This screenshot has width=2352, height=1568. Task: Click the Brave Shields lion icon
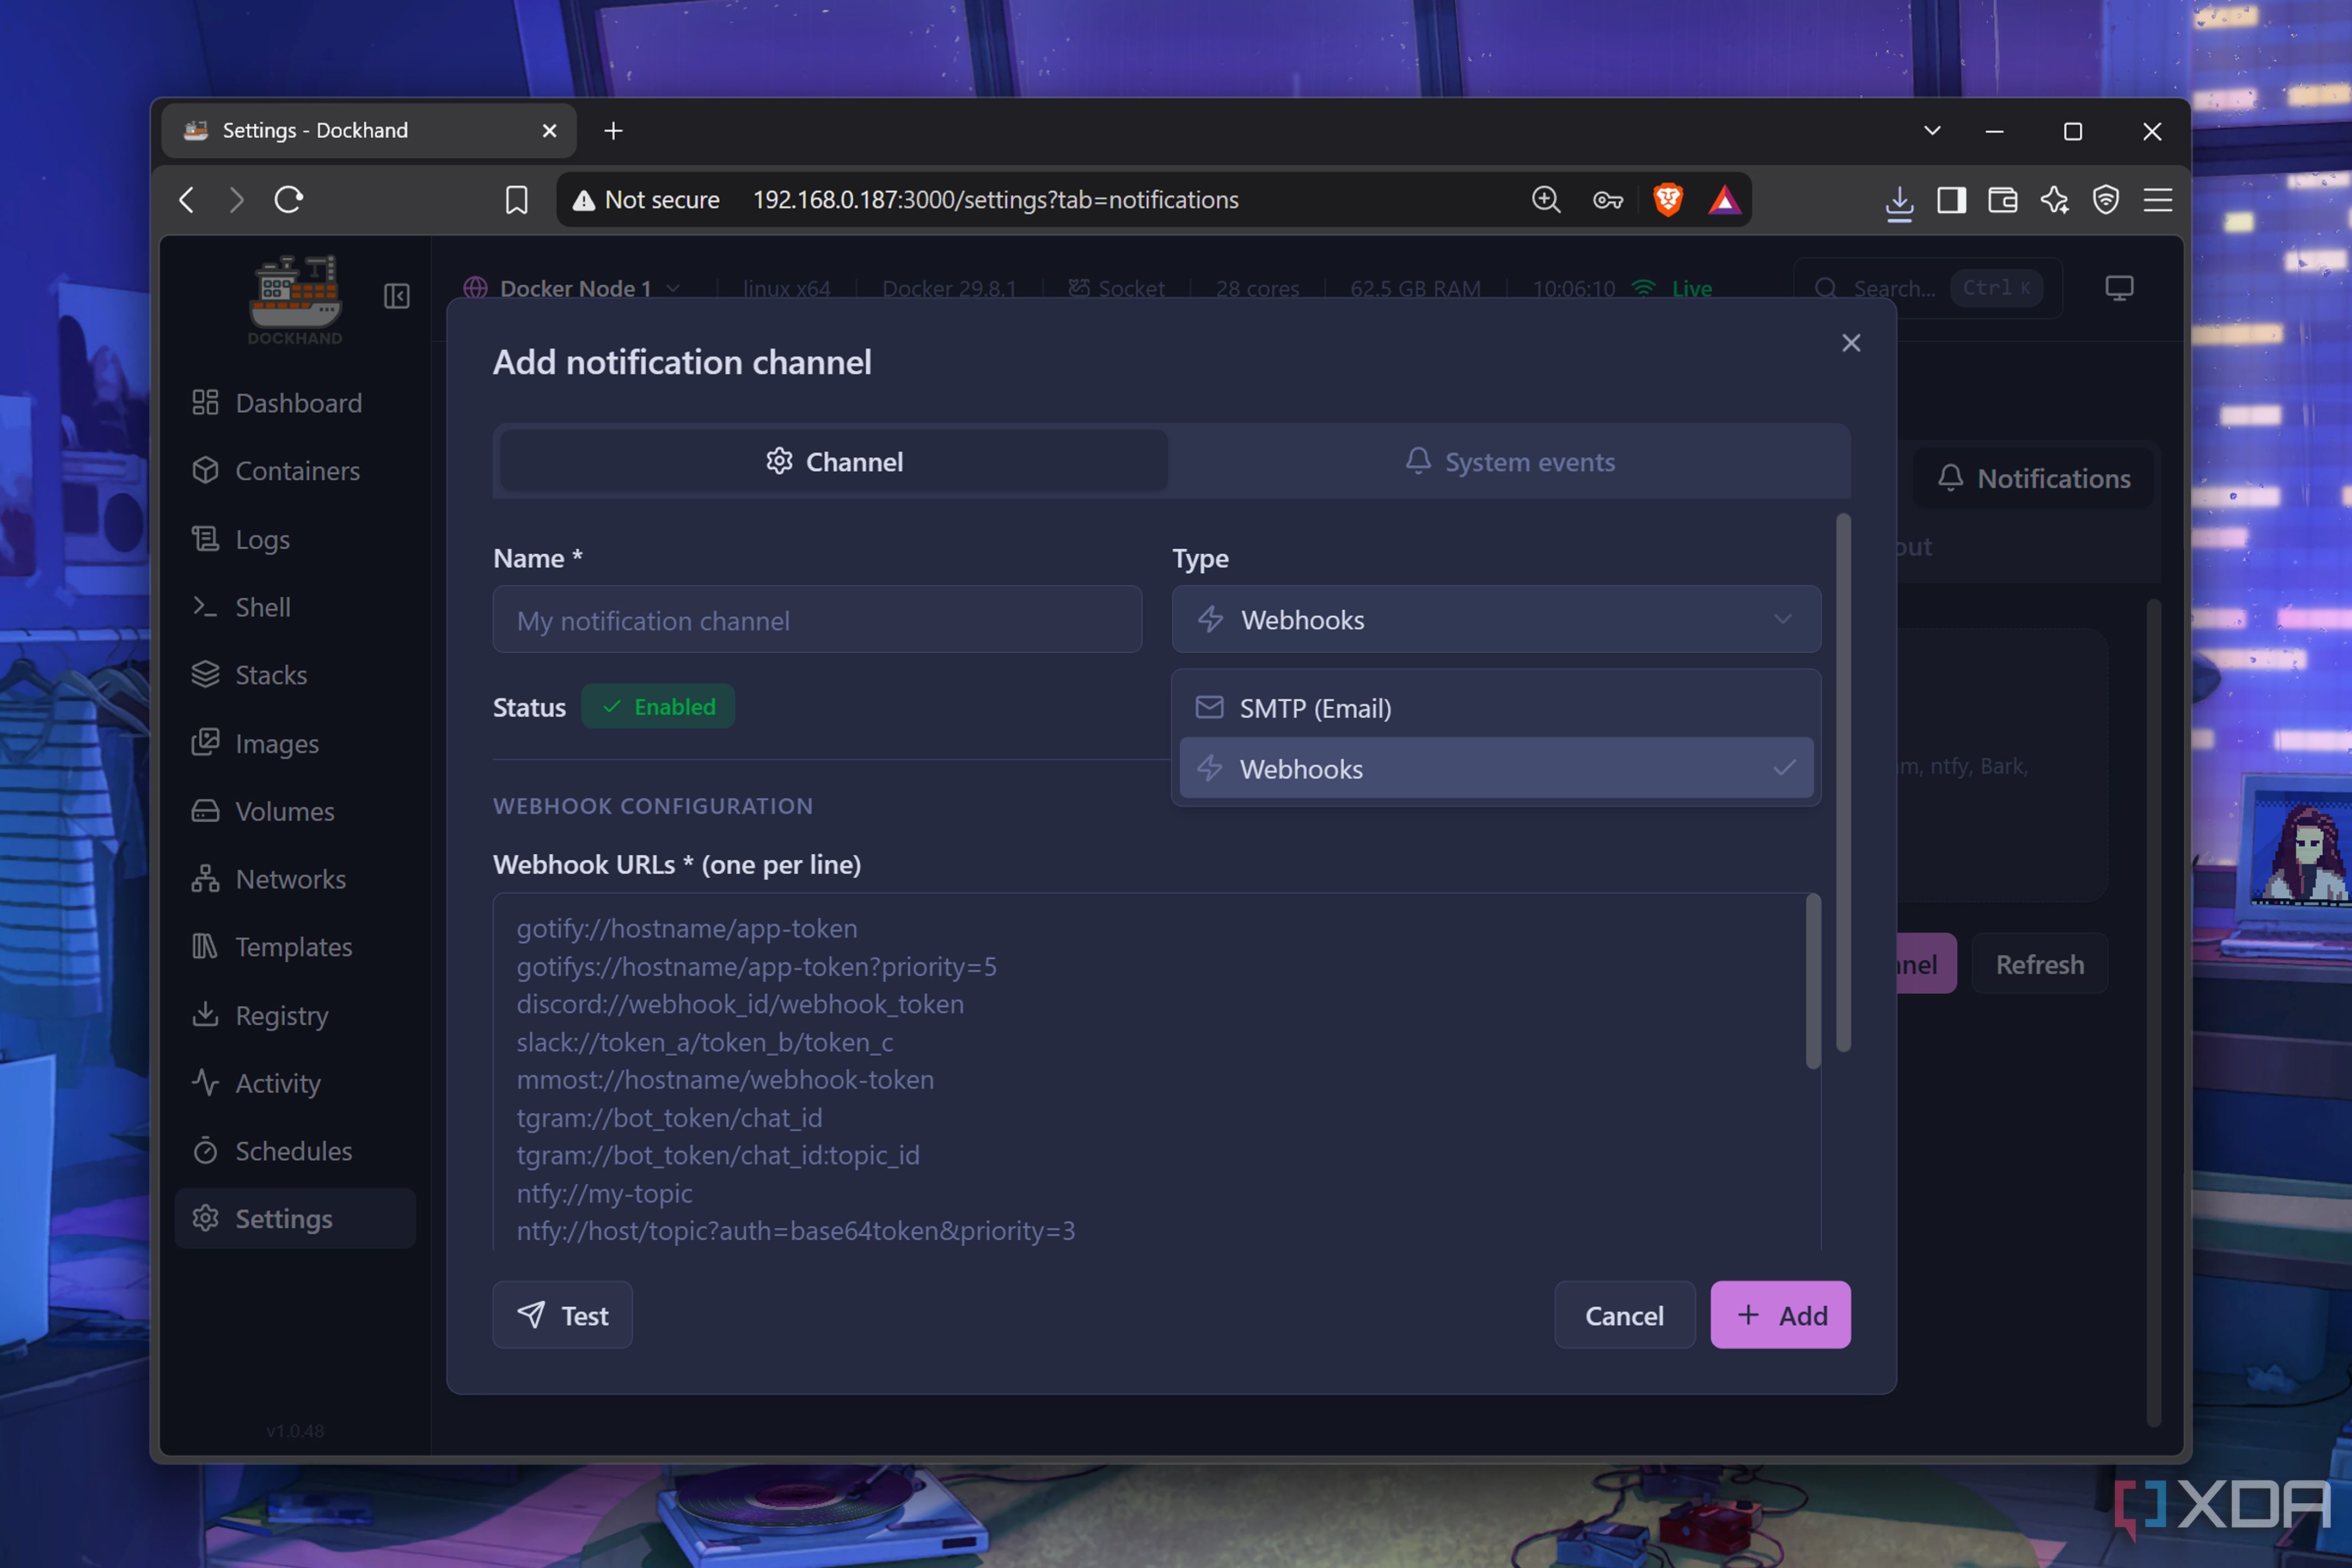(x=1667, y=200)
